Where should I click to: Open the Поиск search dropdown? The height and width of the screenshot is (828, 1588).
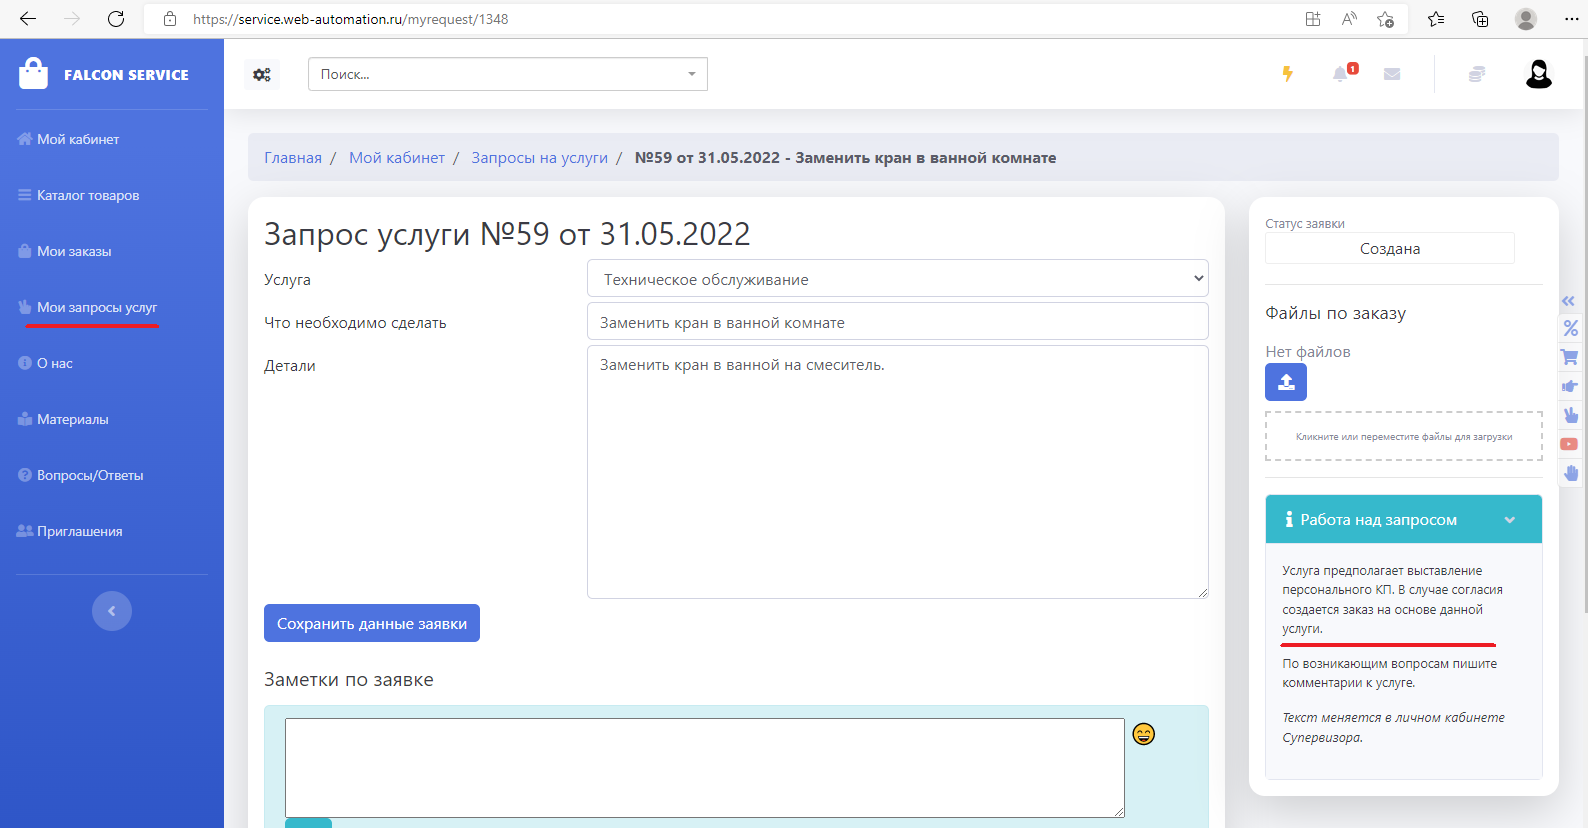pos(508,74)
